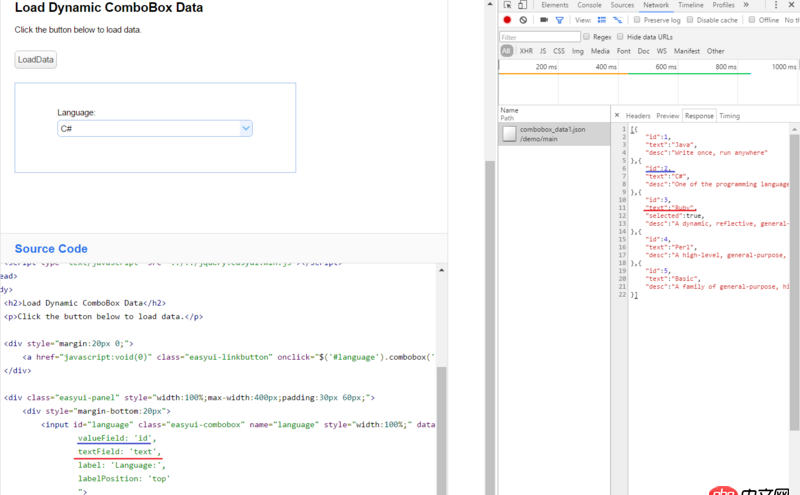Click the red record network log icon

tap(507, 20)
